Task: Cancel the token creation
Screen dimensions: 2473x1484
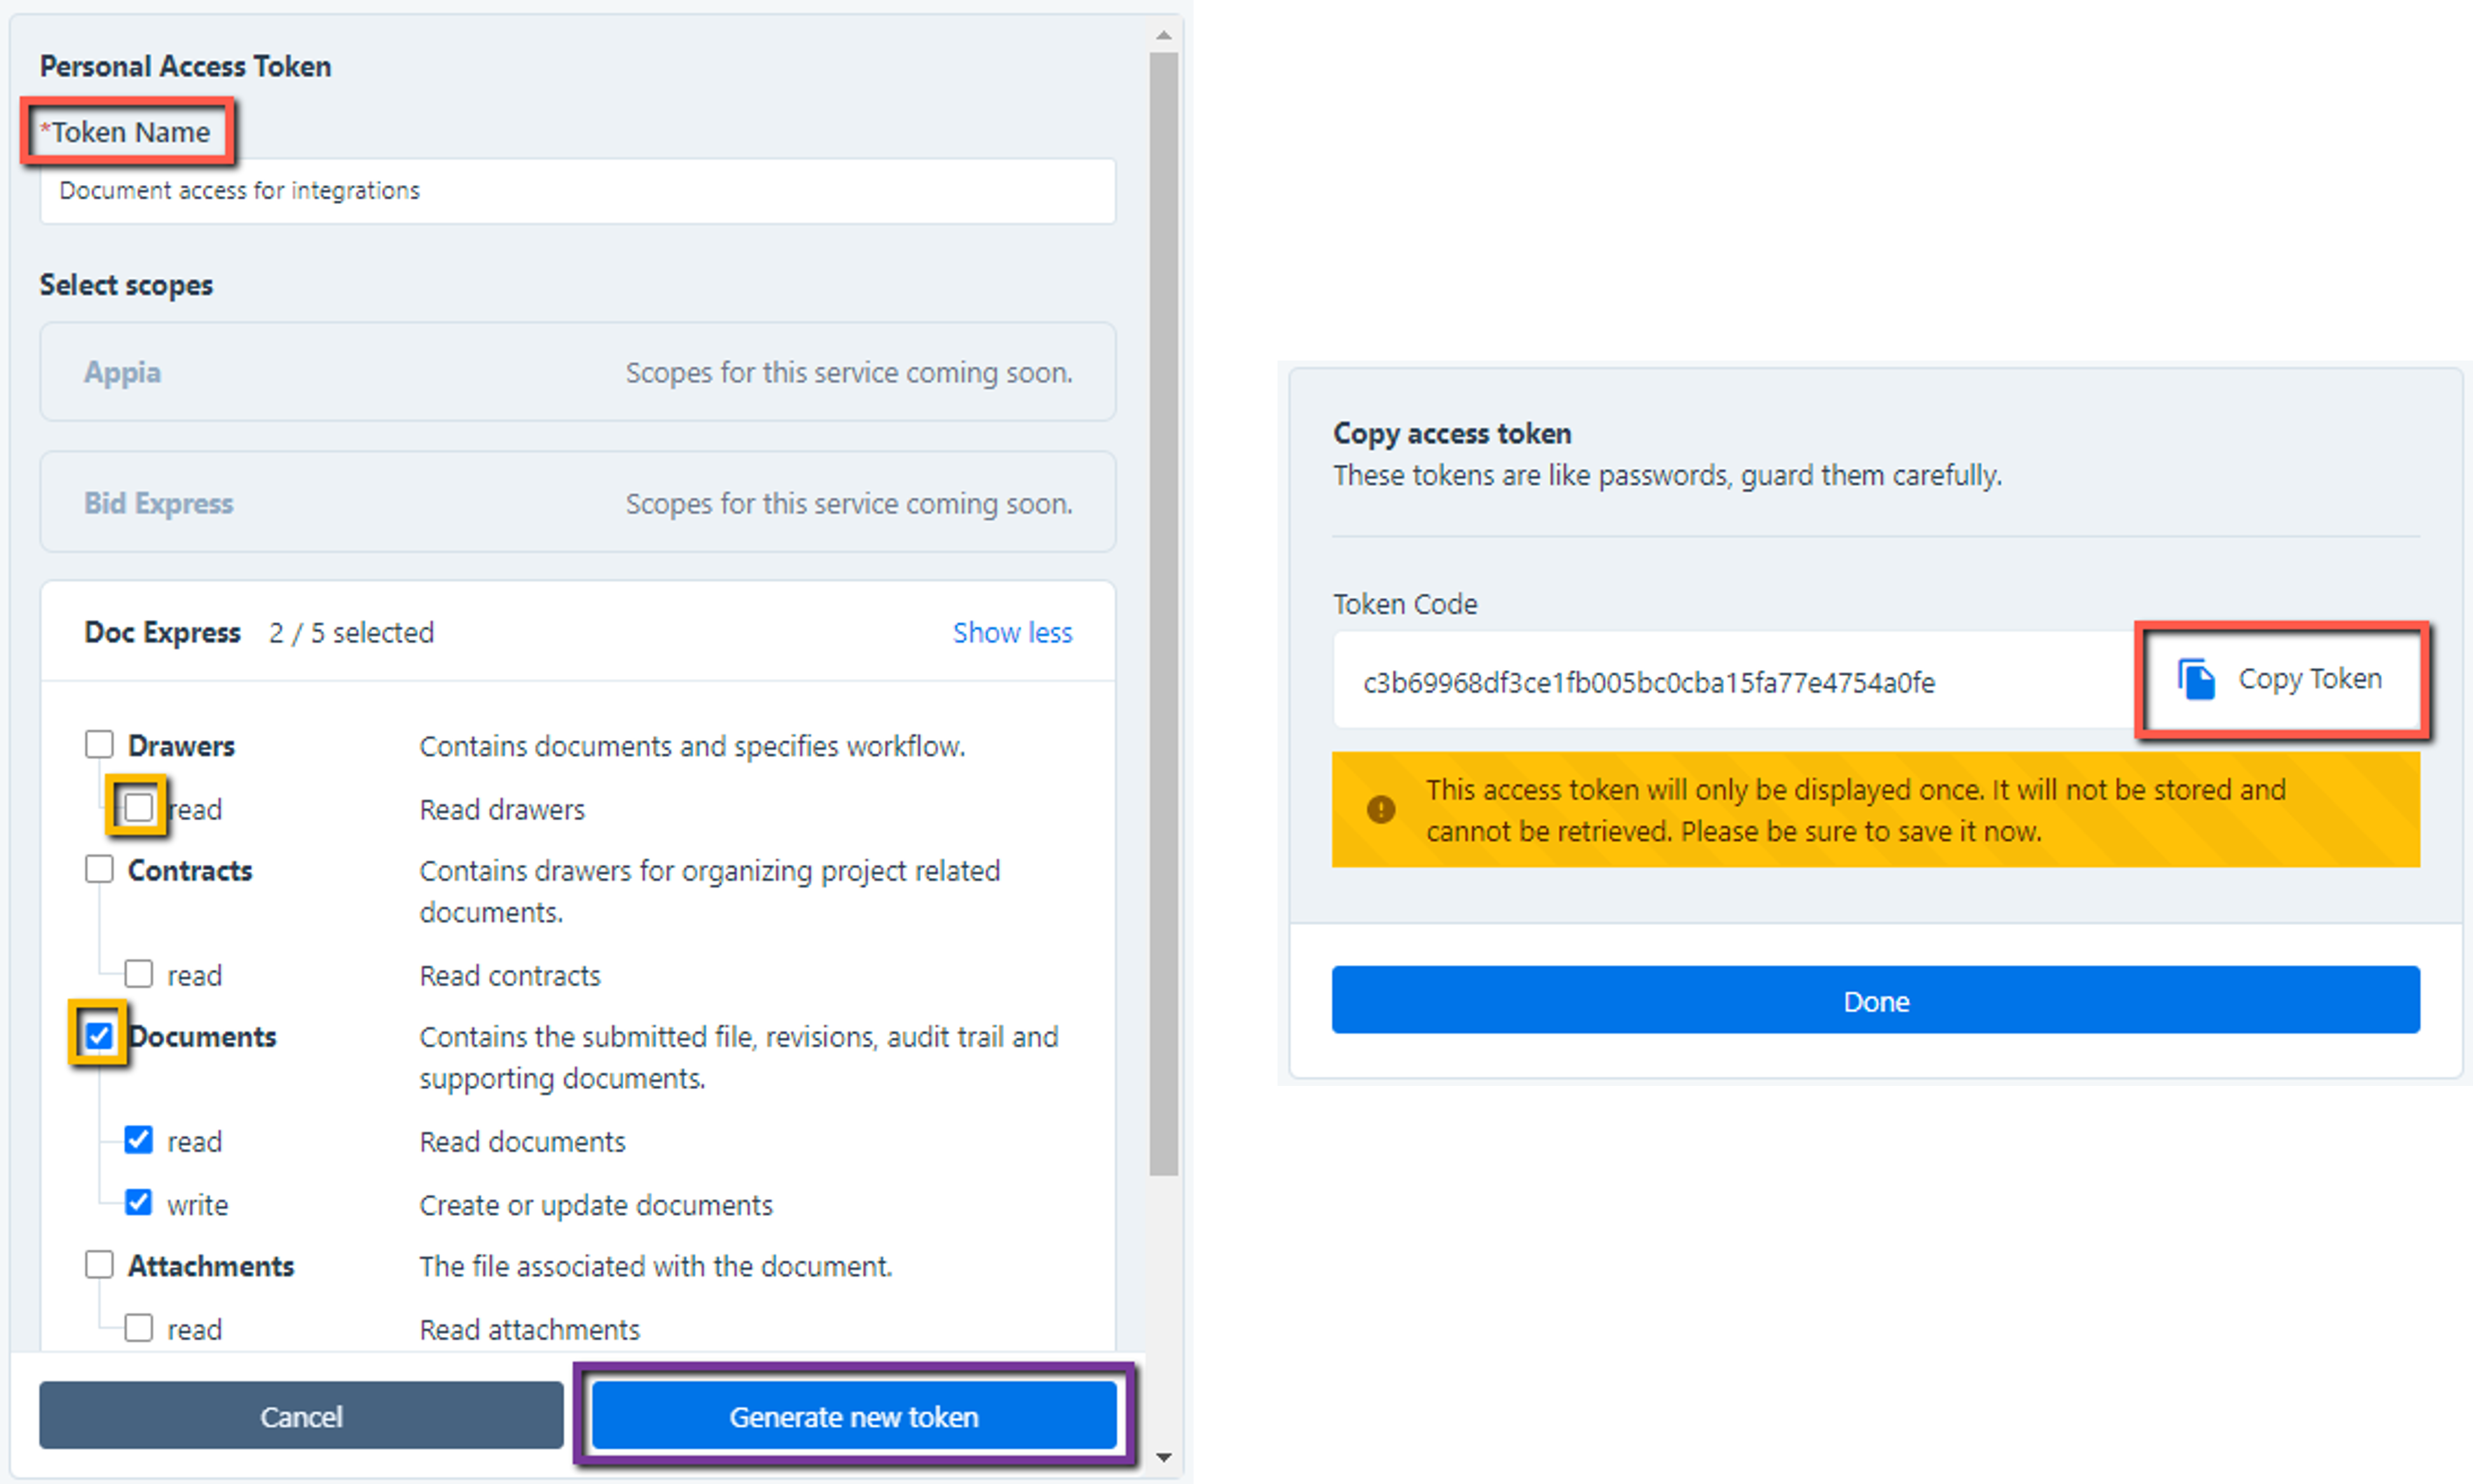Action: 301,1416
